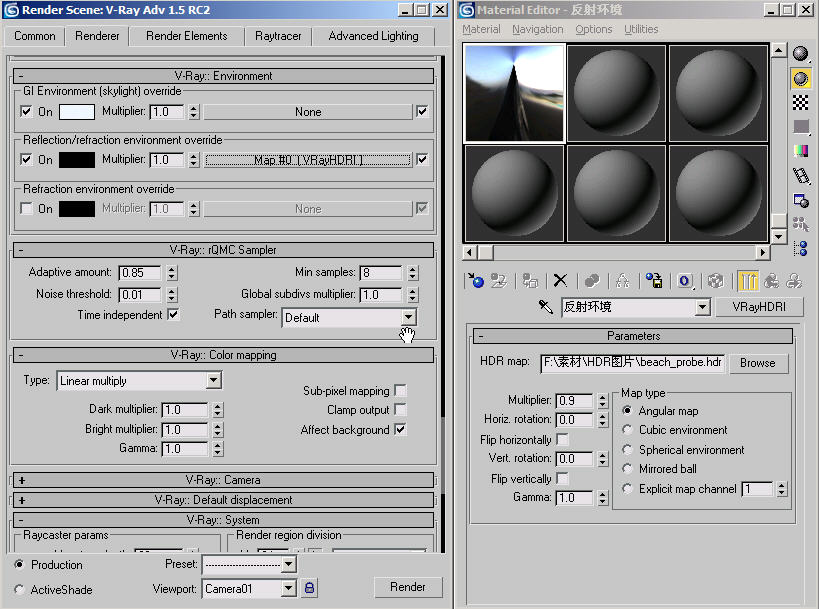Open Navigation menu in Material Editor
819x609 pixels.
pos(537,29)
